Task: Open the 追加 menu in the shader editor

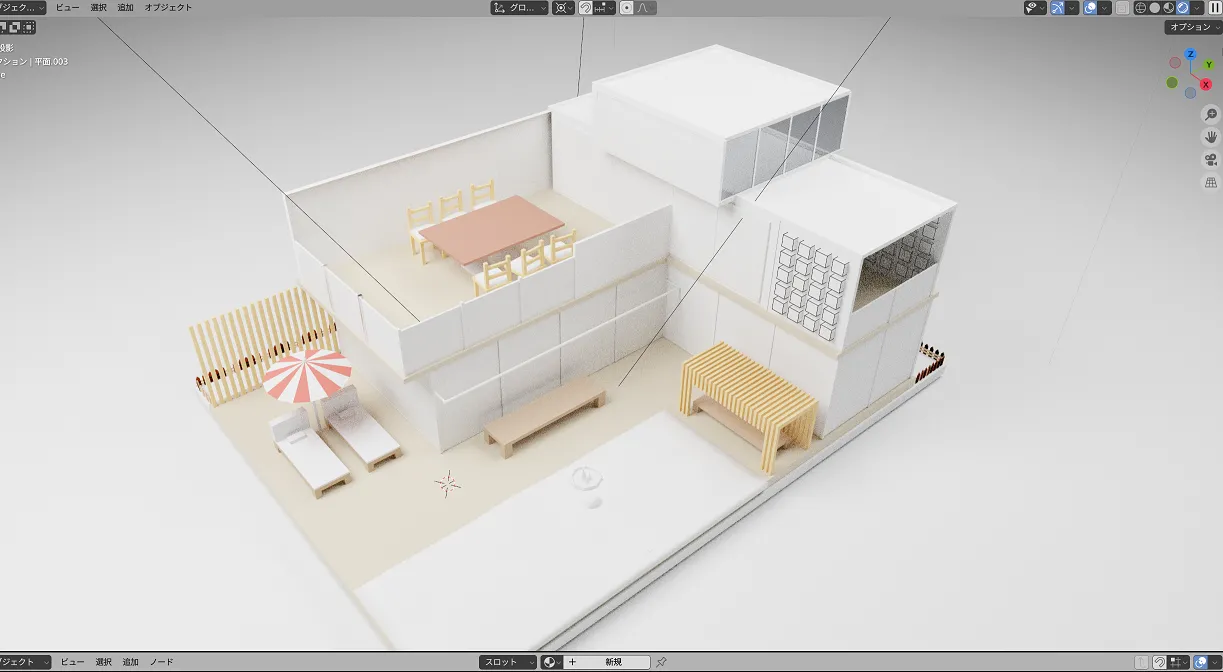Action: [x=131, y=662]
